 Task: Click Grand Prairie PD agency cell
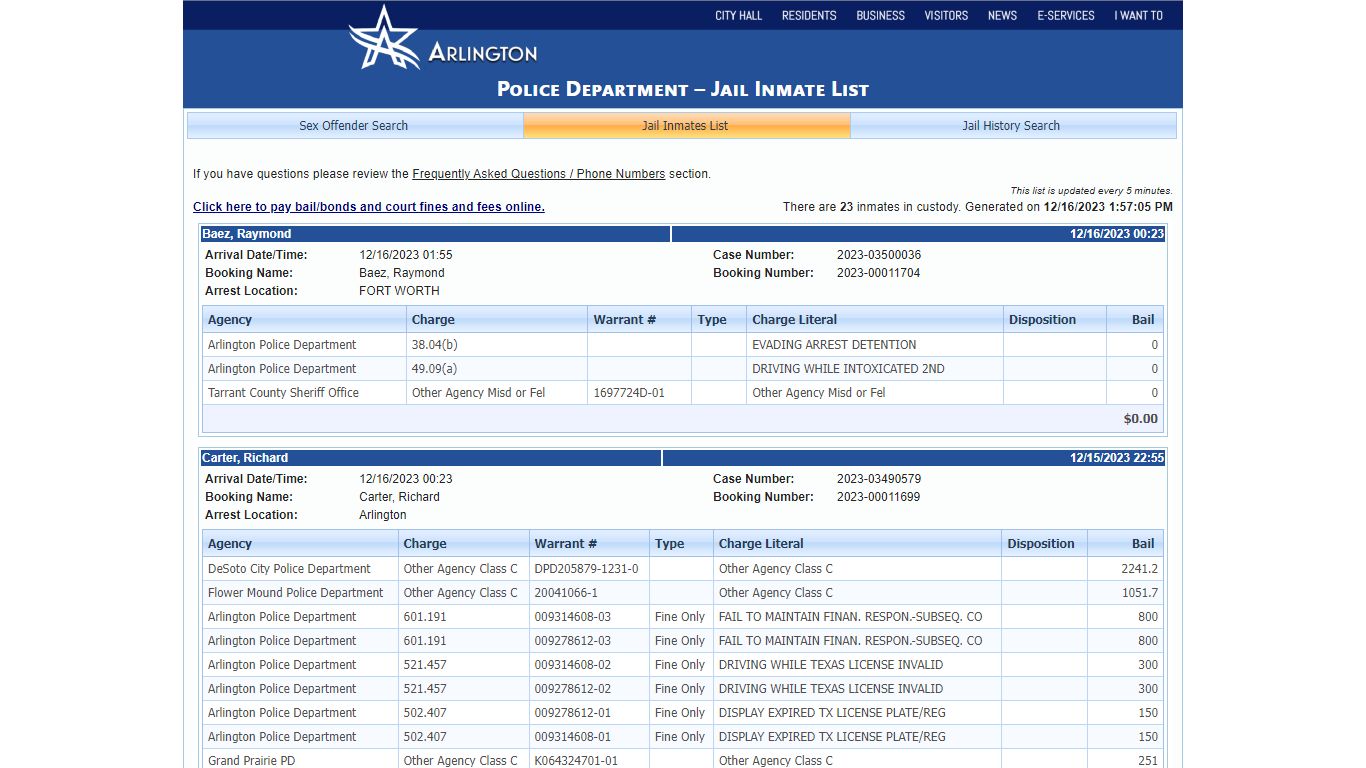[252, 760]
